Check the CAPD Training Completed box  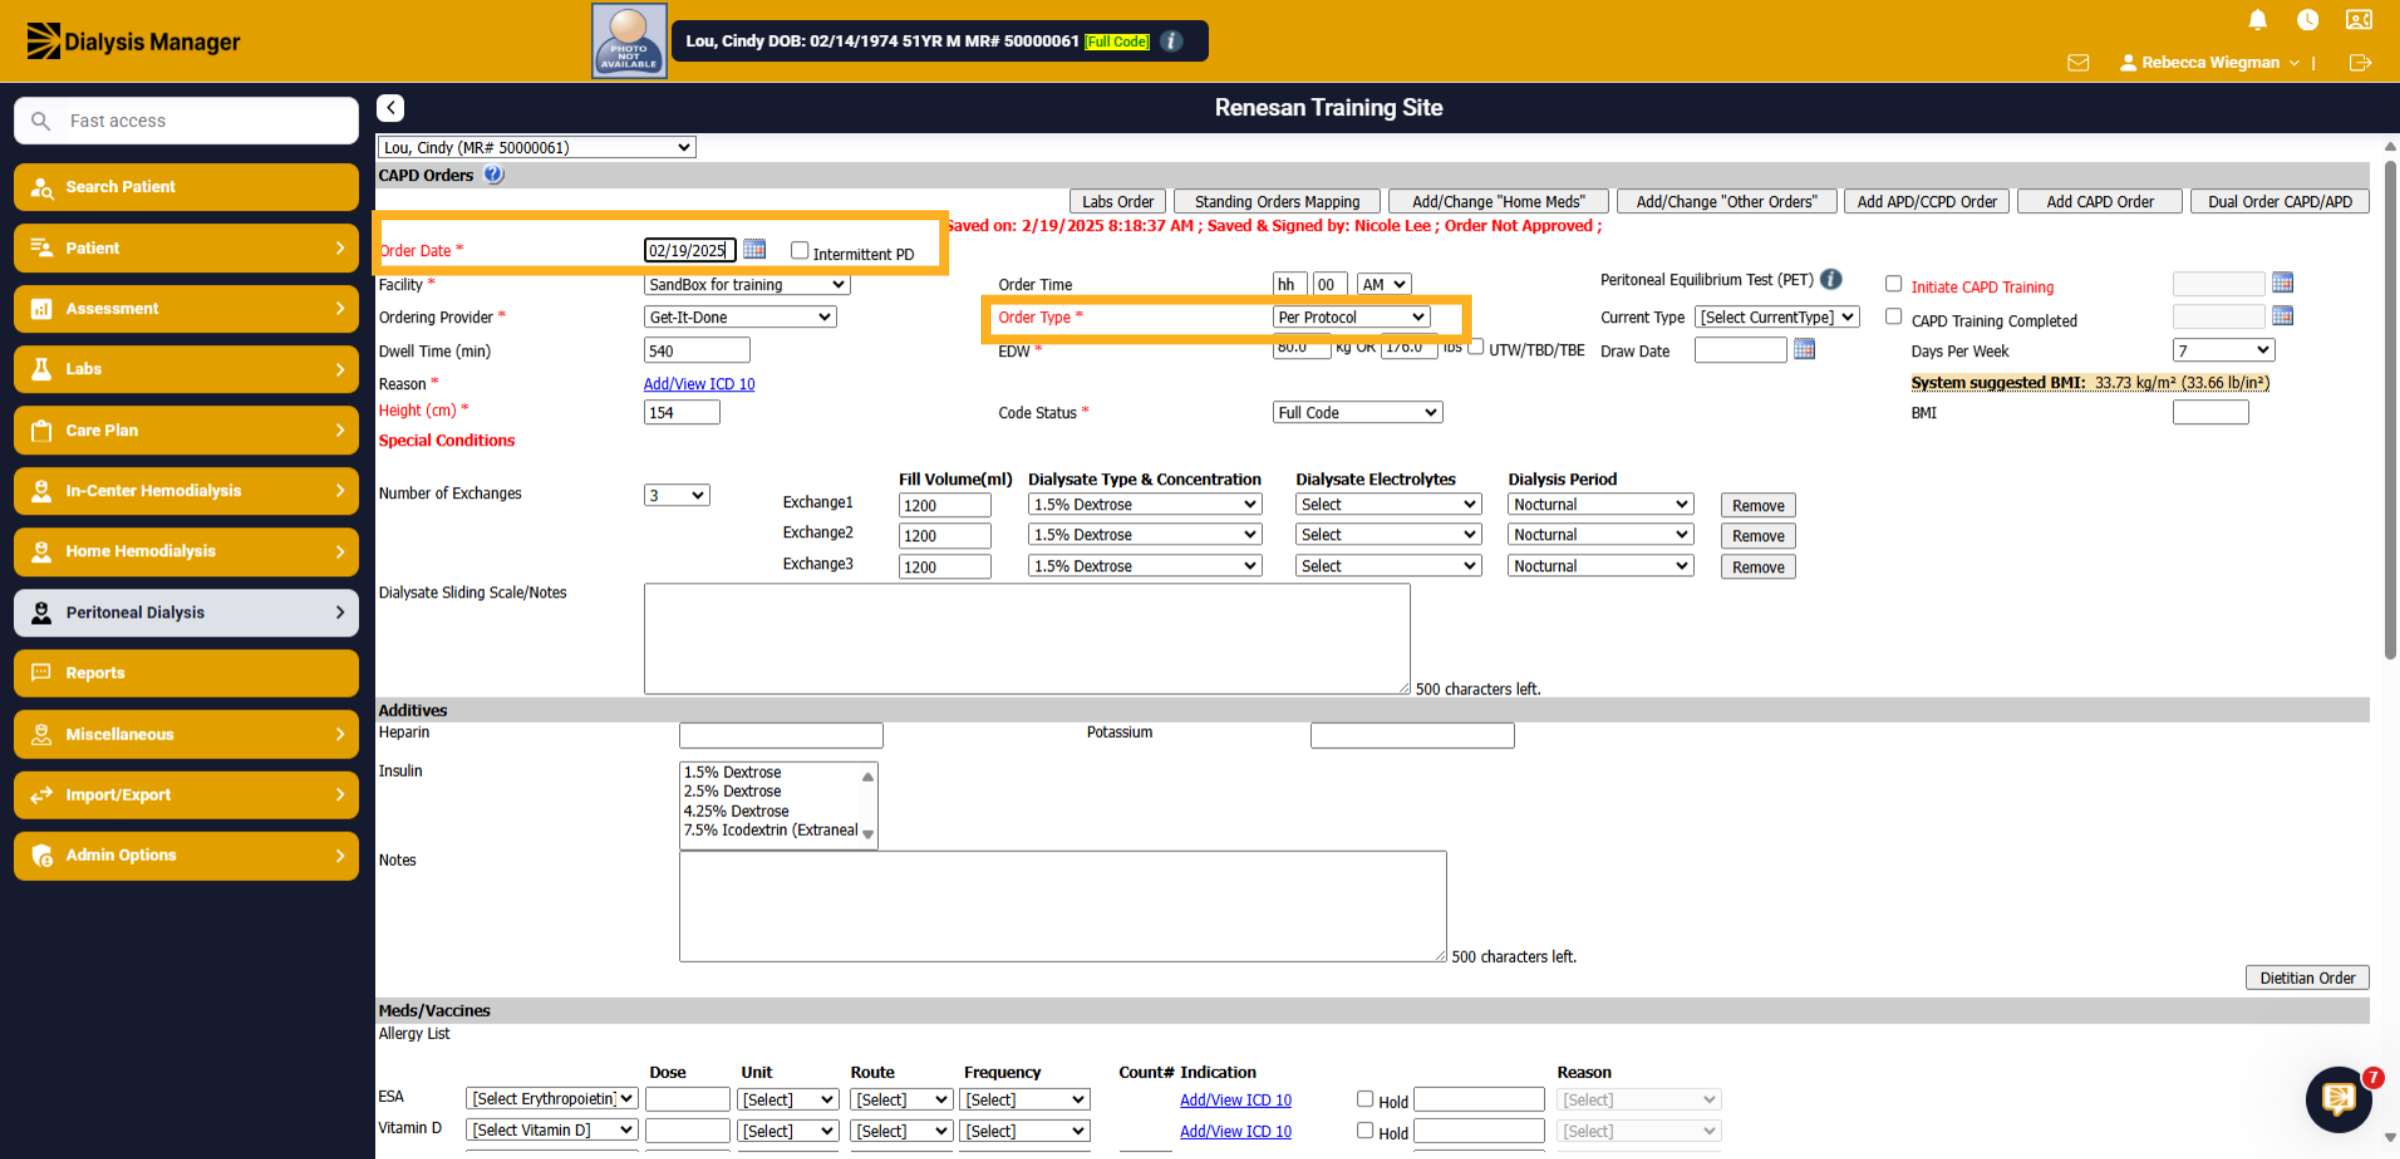coord(1893,317)
